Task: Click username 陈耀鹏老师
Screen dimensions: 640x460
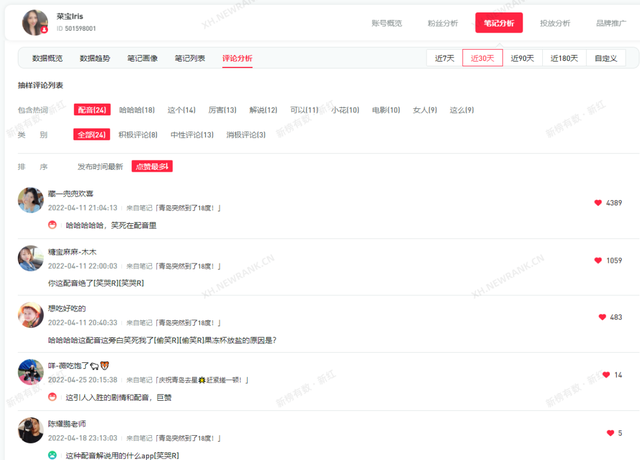Action: [67, 424]
